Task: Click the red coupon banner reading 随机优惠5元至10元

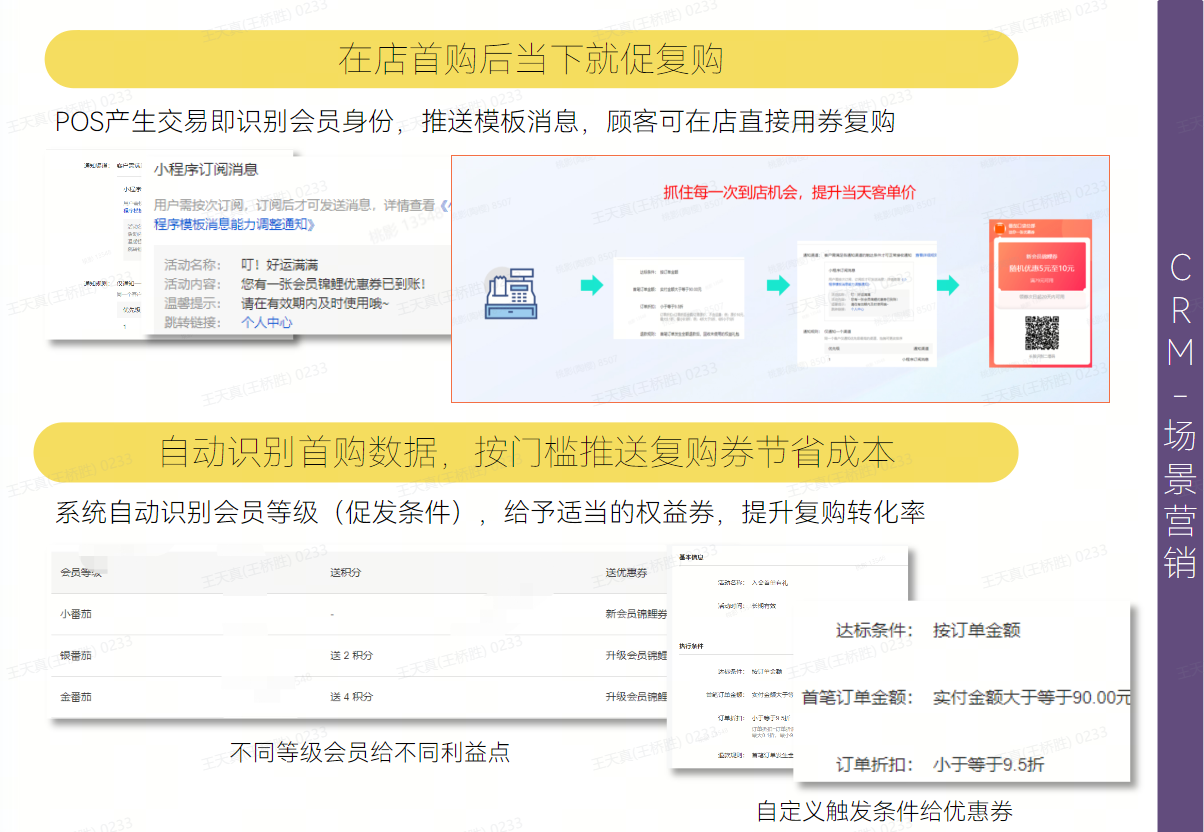Action: [x=1042, y=262]
